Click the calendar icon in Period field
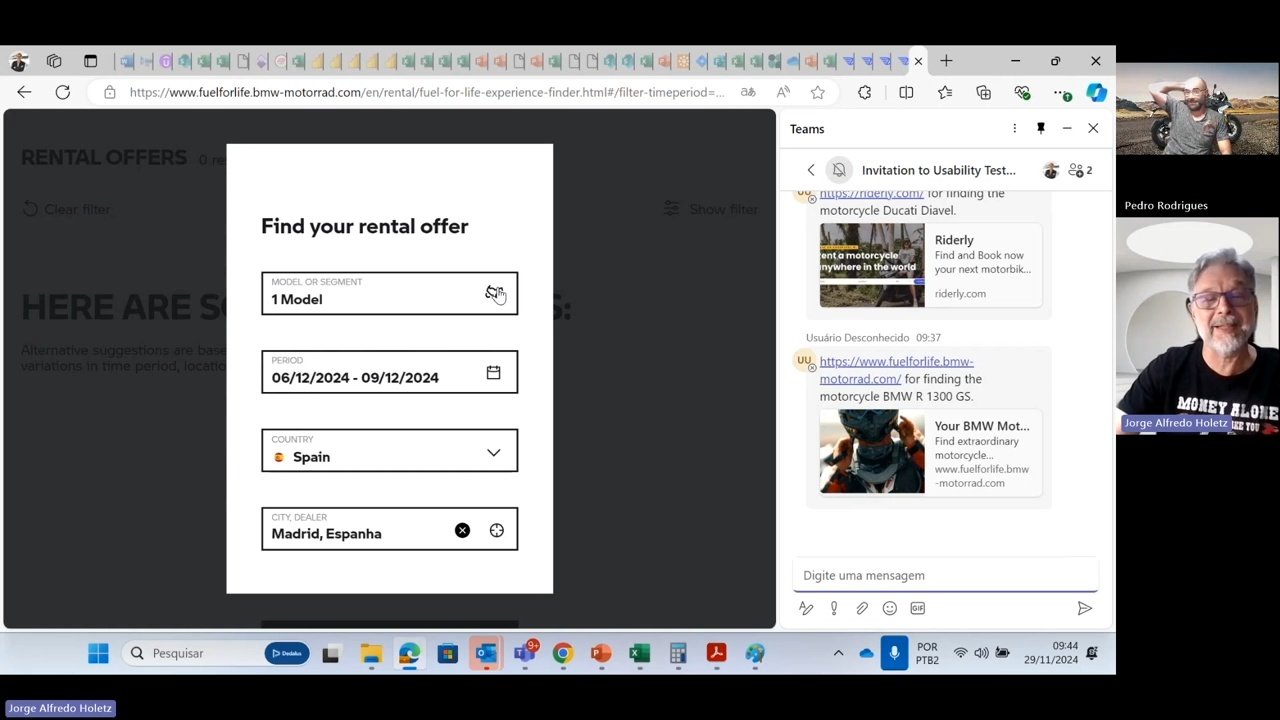This screenshot has height=720, width=1280. click(x=493, y=373)
